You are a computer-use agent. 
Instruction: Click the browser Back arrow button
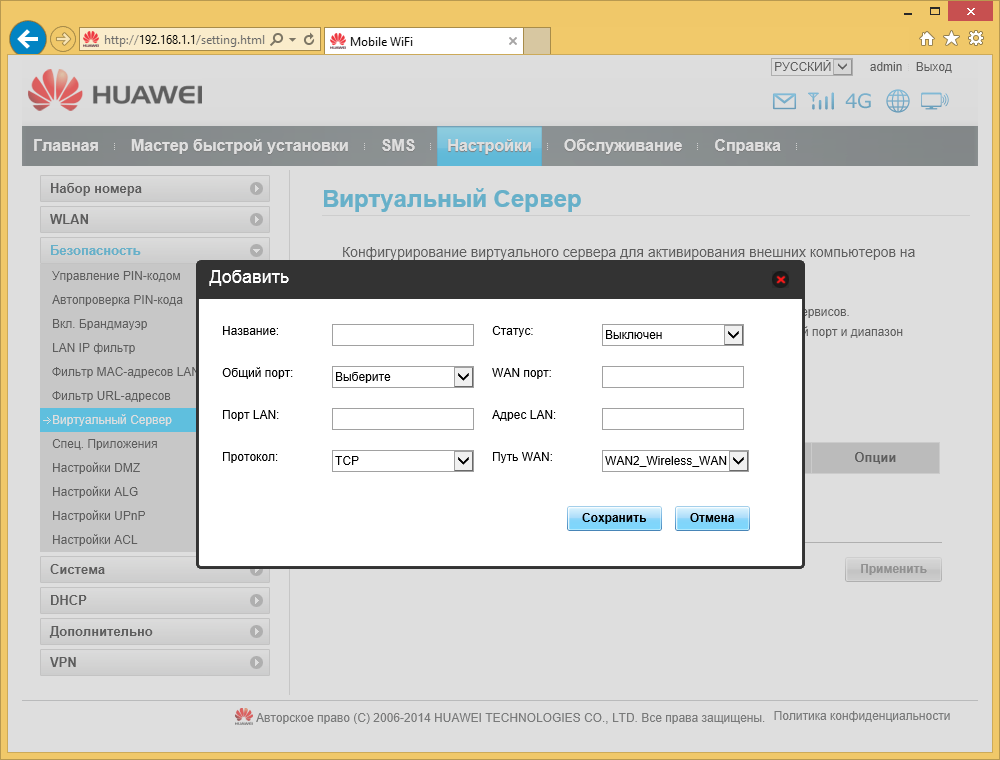pos(27,39)
